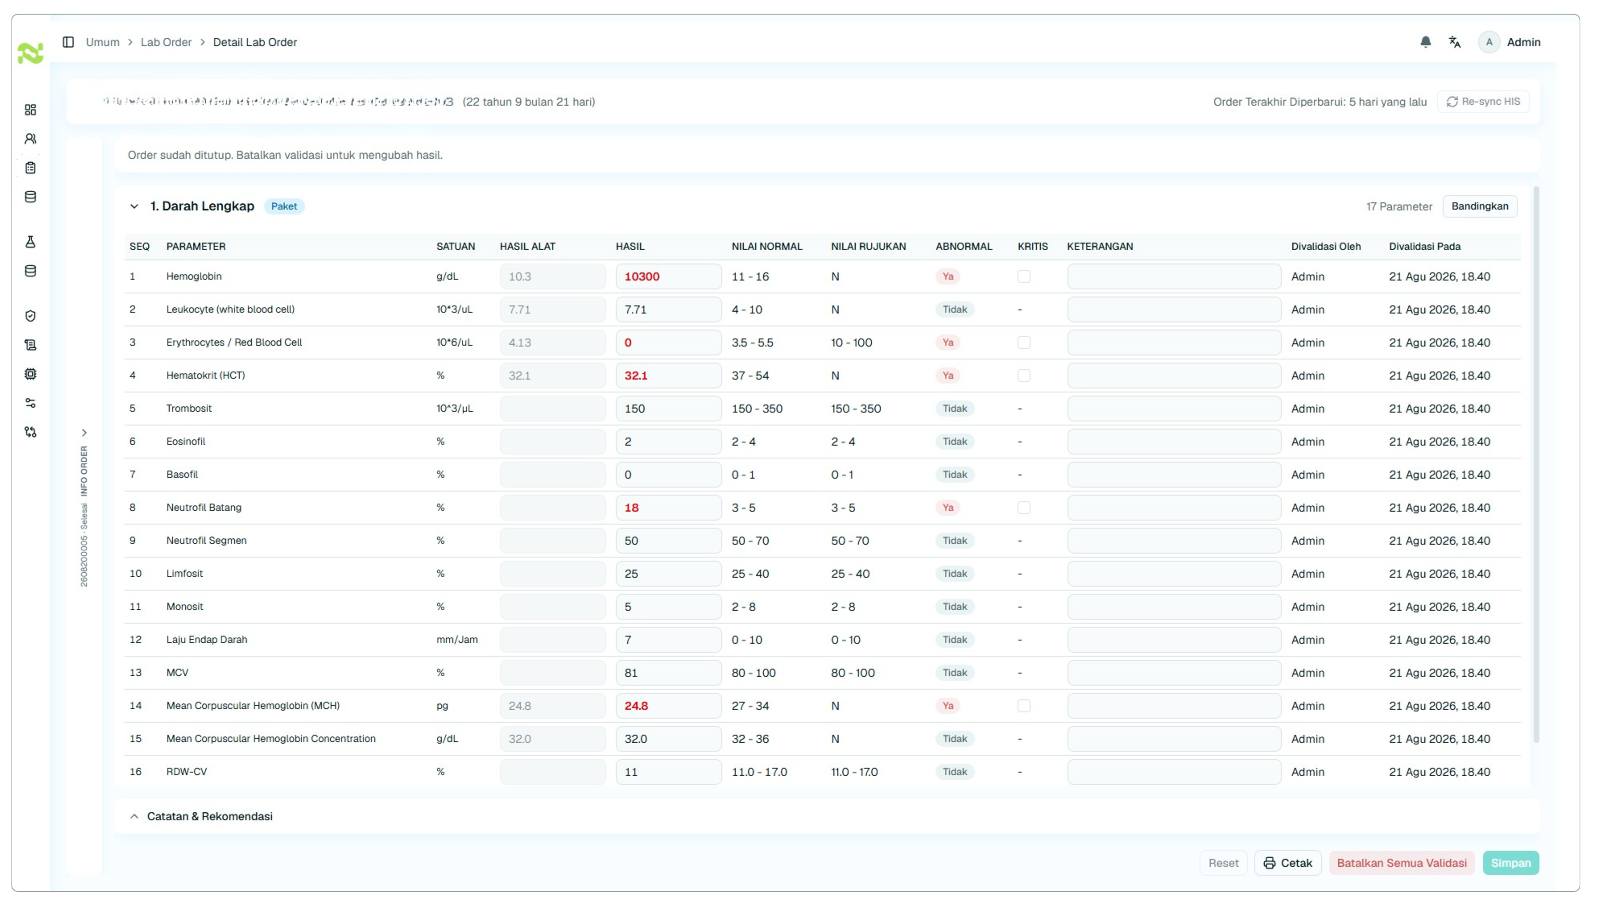The width and height of the screenshot is (1600, 900).
Task: Click Batalkan Semua Validasi button
Action: point(1402,863)
